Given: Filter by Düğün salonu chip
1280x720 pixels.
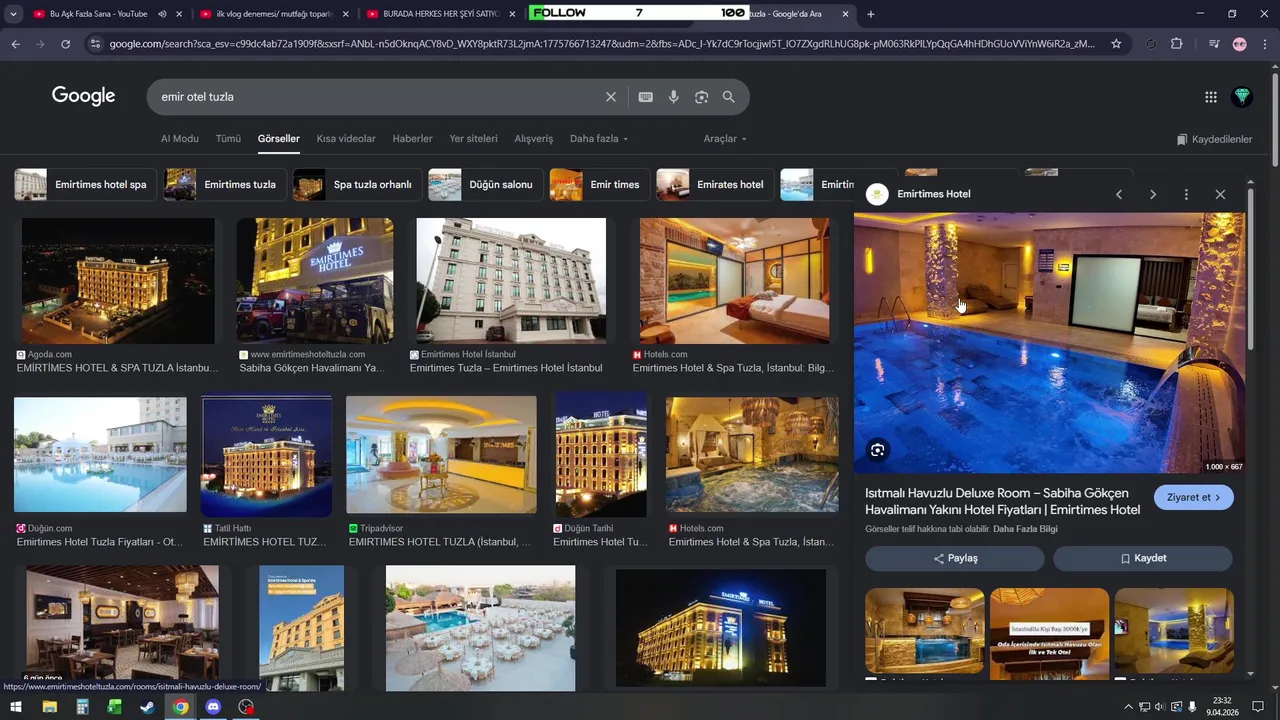Looking at the screenshot, I should click(486, 185).
